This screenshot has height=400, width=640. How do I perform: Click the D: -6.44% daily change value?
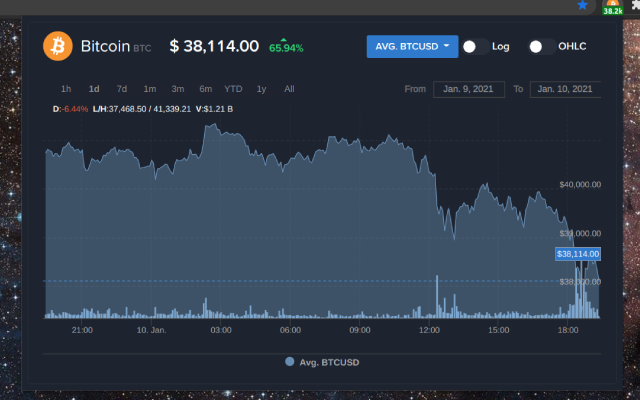click(x=70, y=109)
